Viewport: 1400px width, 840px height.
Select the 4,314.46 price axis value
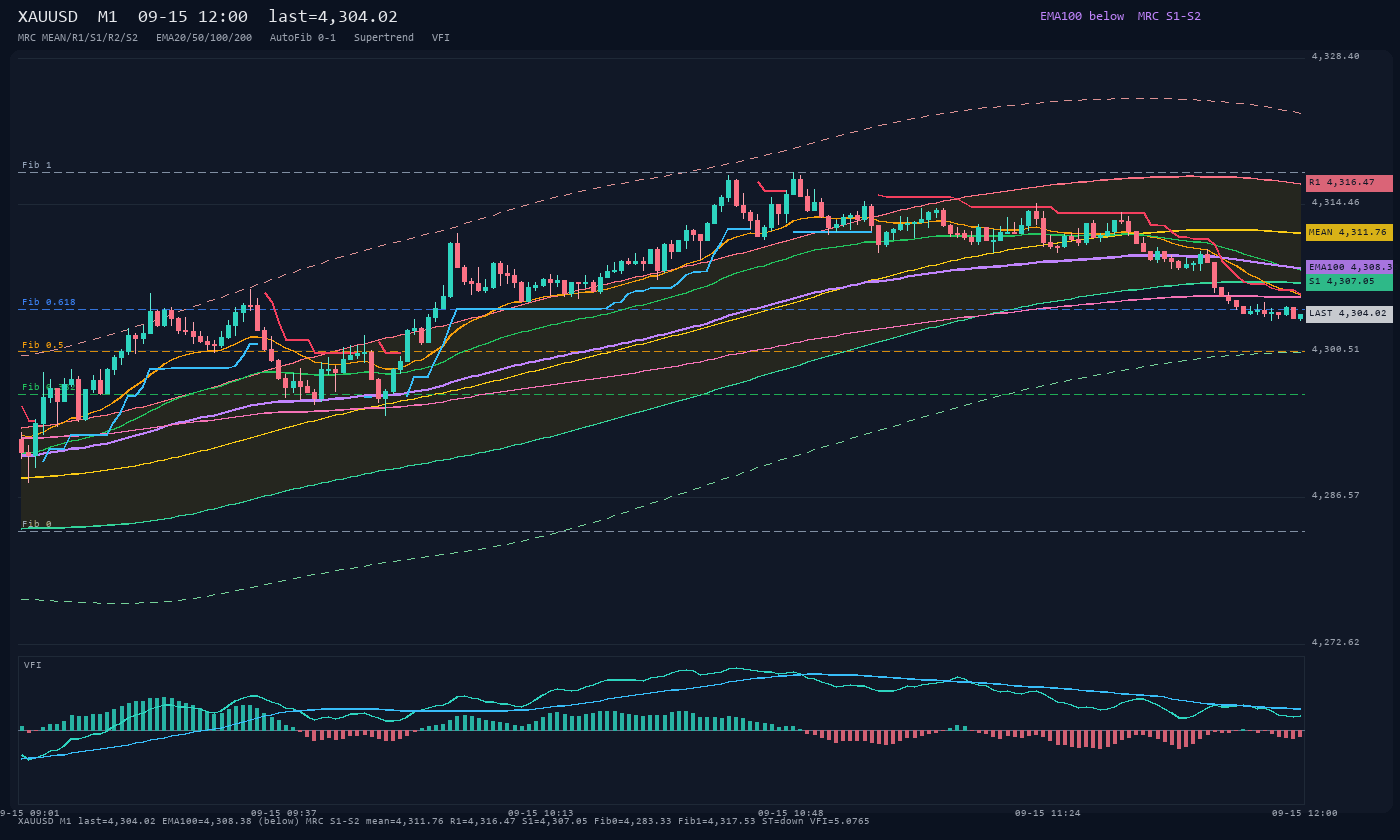(x=1335, y=202)
